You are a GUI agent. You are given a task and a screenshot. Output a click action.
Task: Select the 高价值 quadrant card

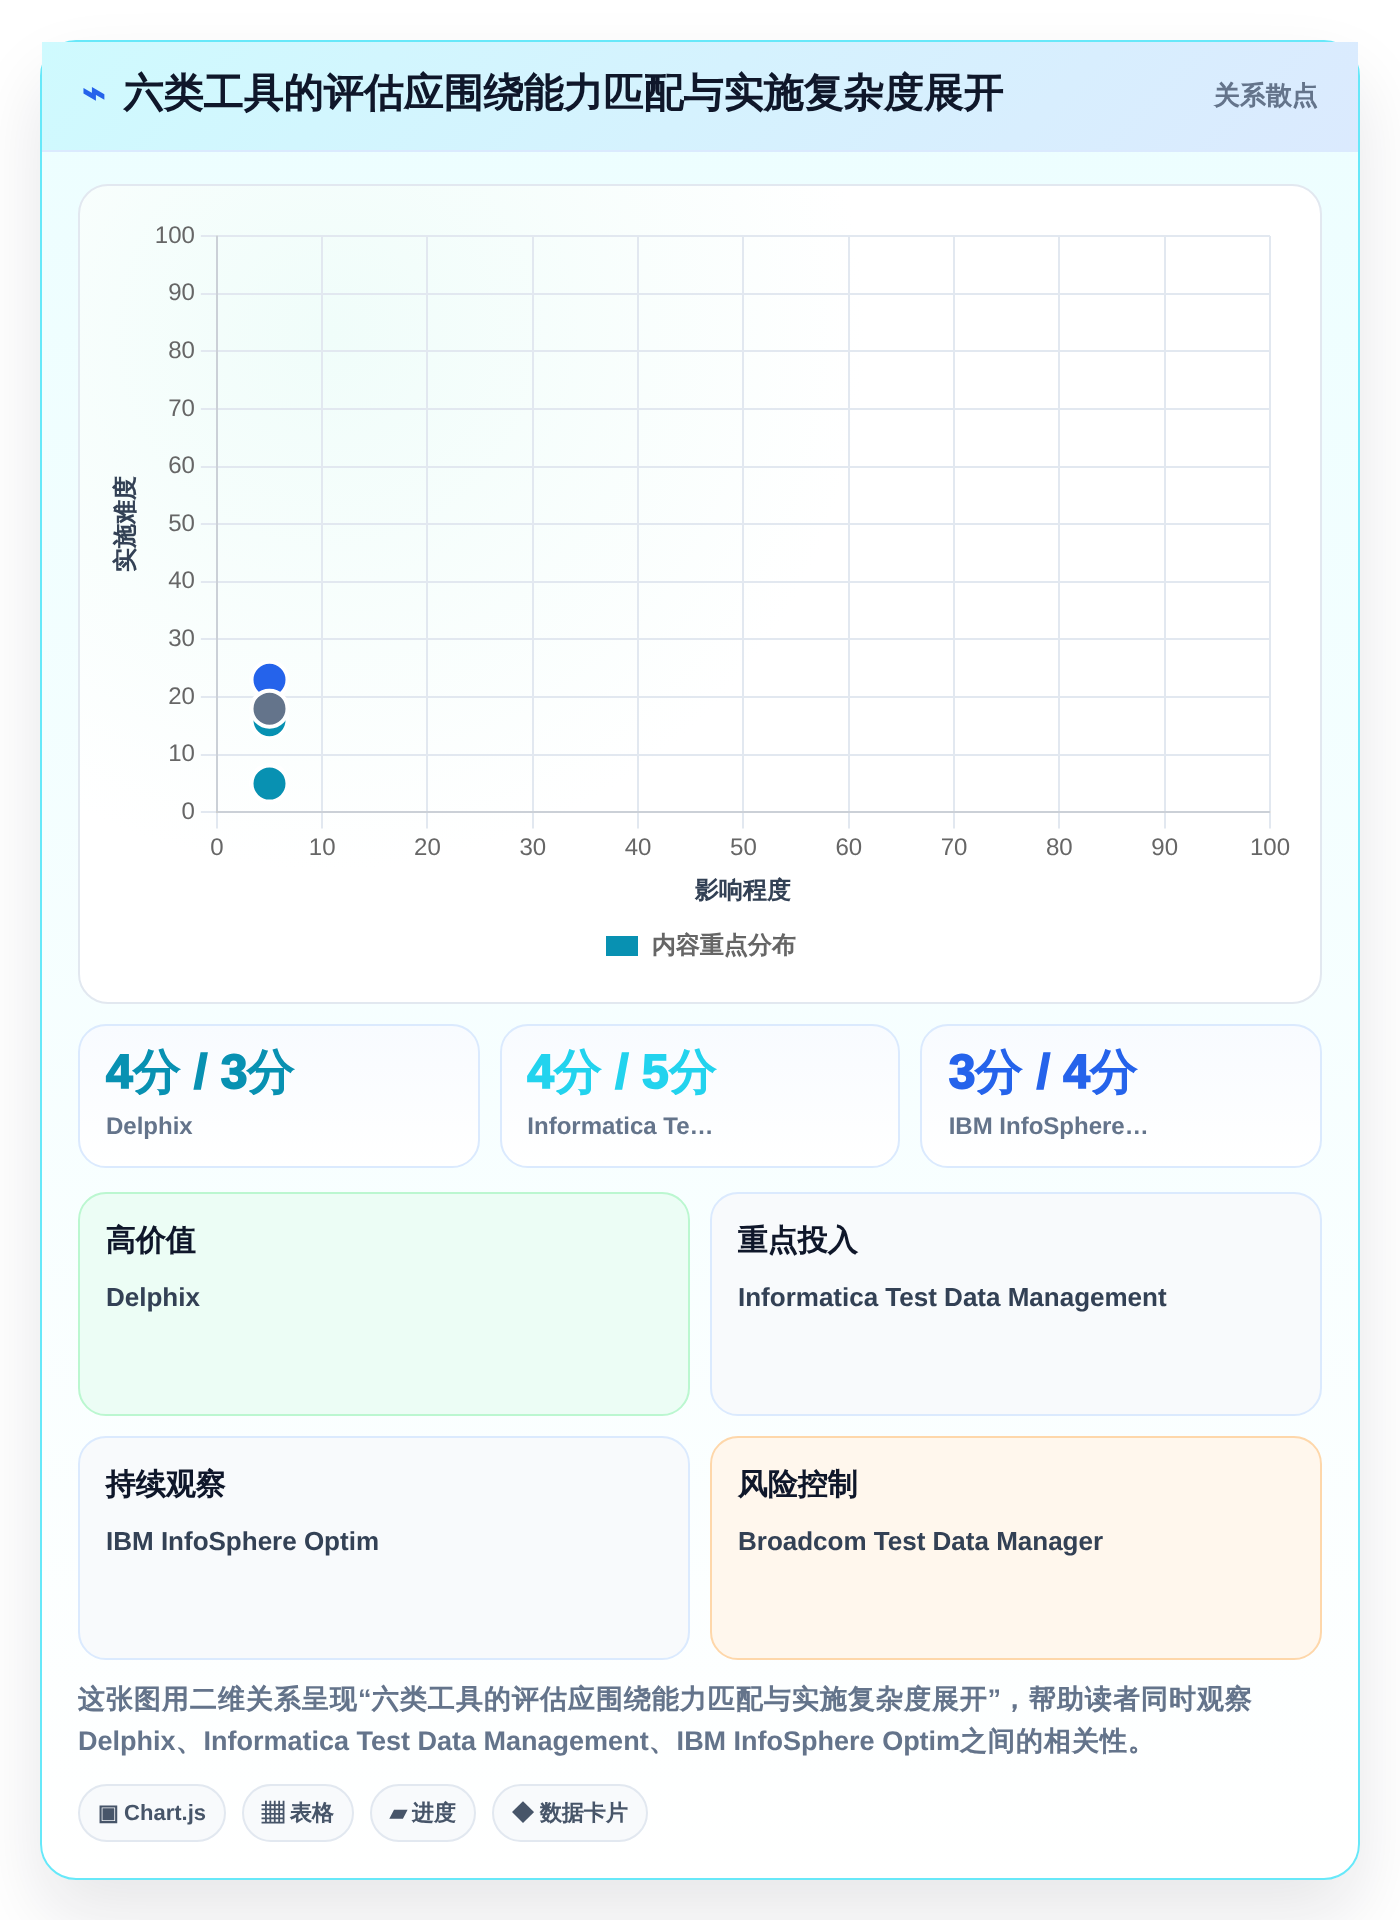pos(384,1303)
